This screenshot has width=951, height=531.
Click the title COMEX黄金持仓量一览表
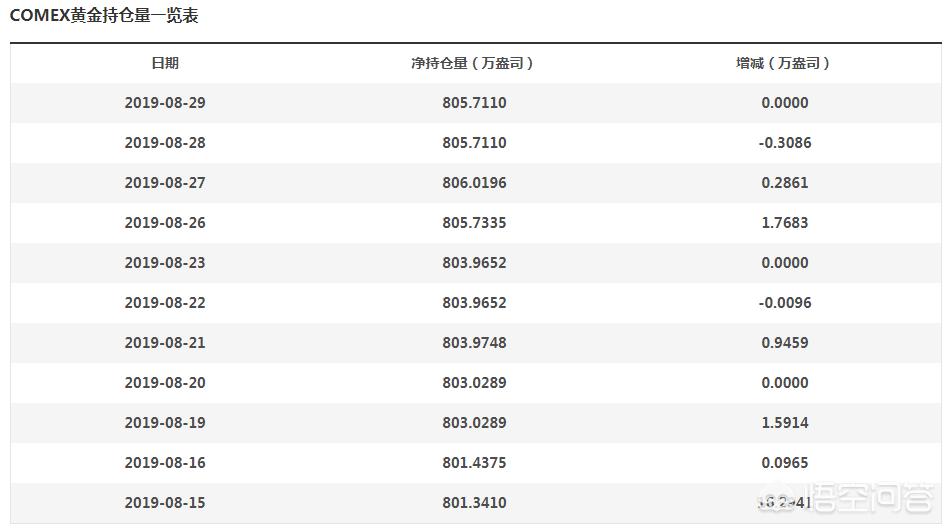click(104, 15)
